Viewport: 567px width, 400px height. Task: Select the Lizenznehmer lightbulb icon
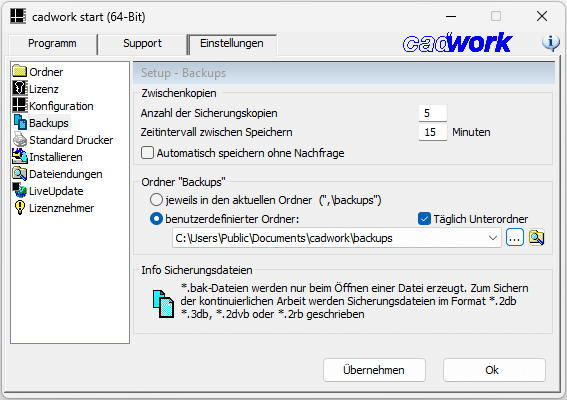tap(20, 207)
